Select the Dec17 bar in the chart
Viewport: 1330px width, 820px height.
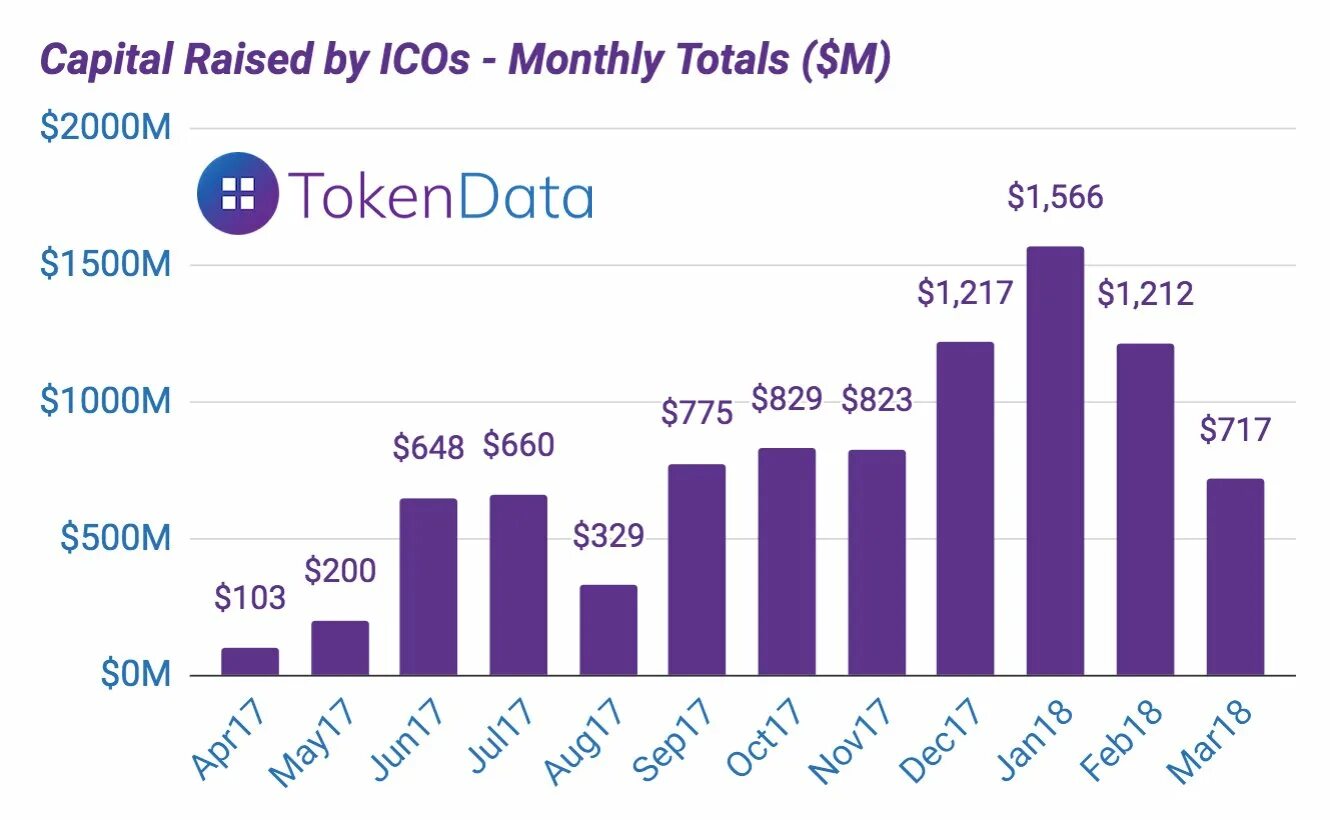pos(965,509)
